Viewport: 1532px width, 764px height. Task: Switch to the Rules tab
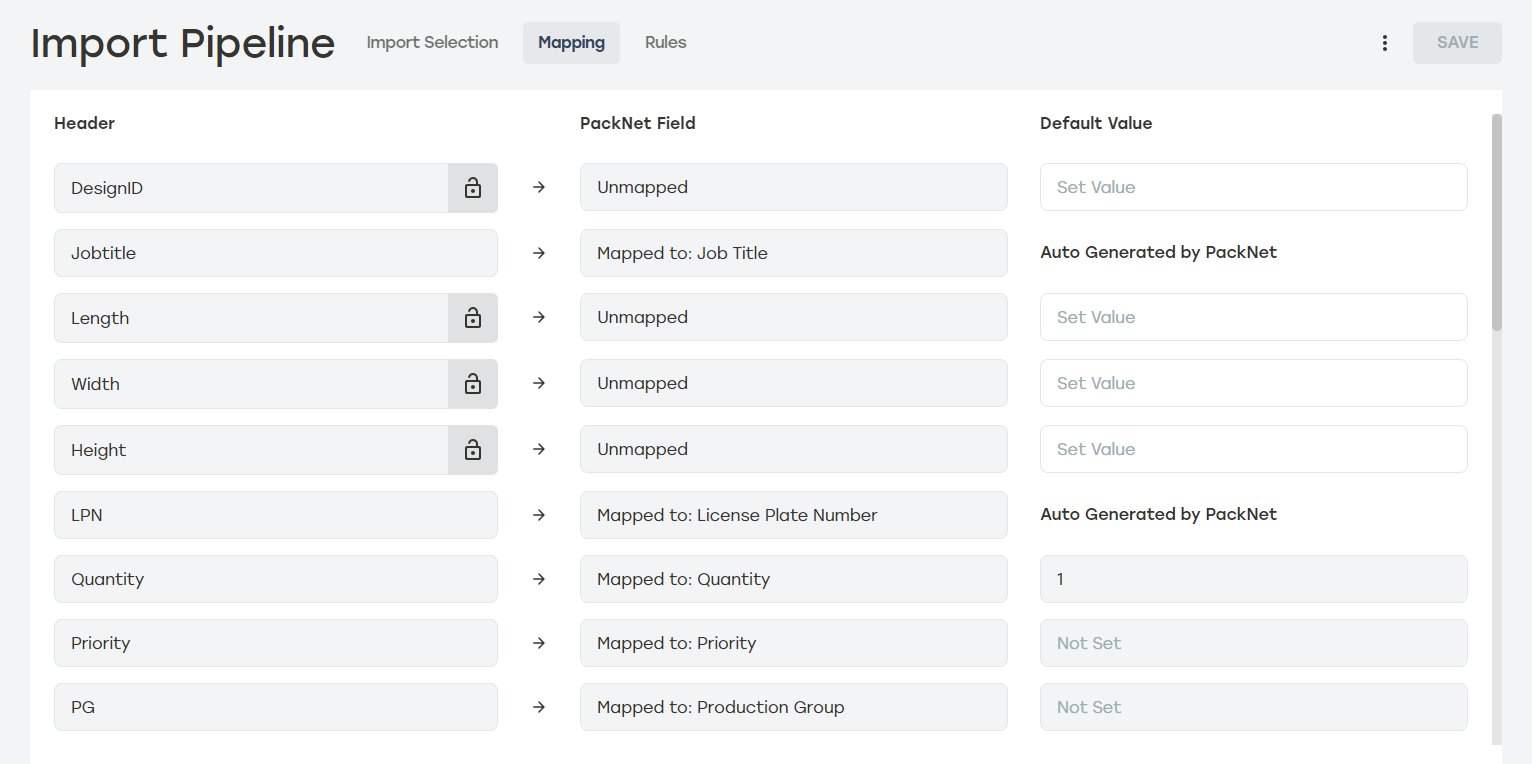[665, 42]
